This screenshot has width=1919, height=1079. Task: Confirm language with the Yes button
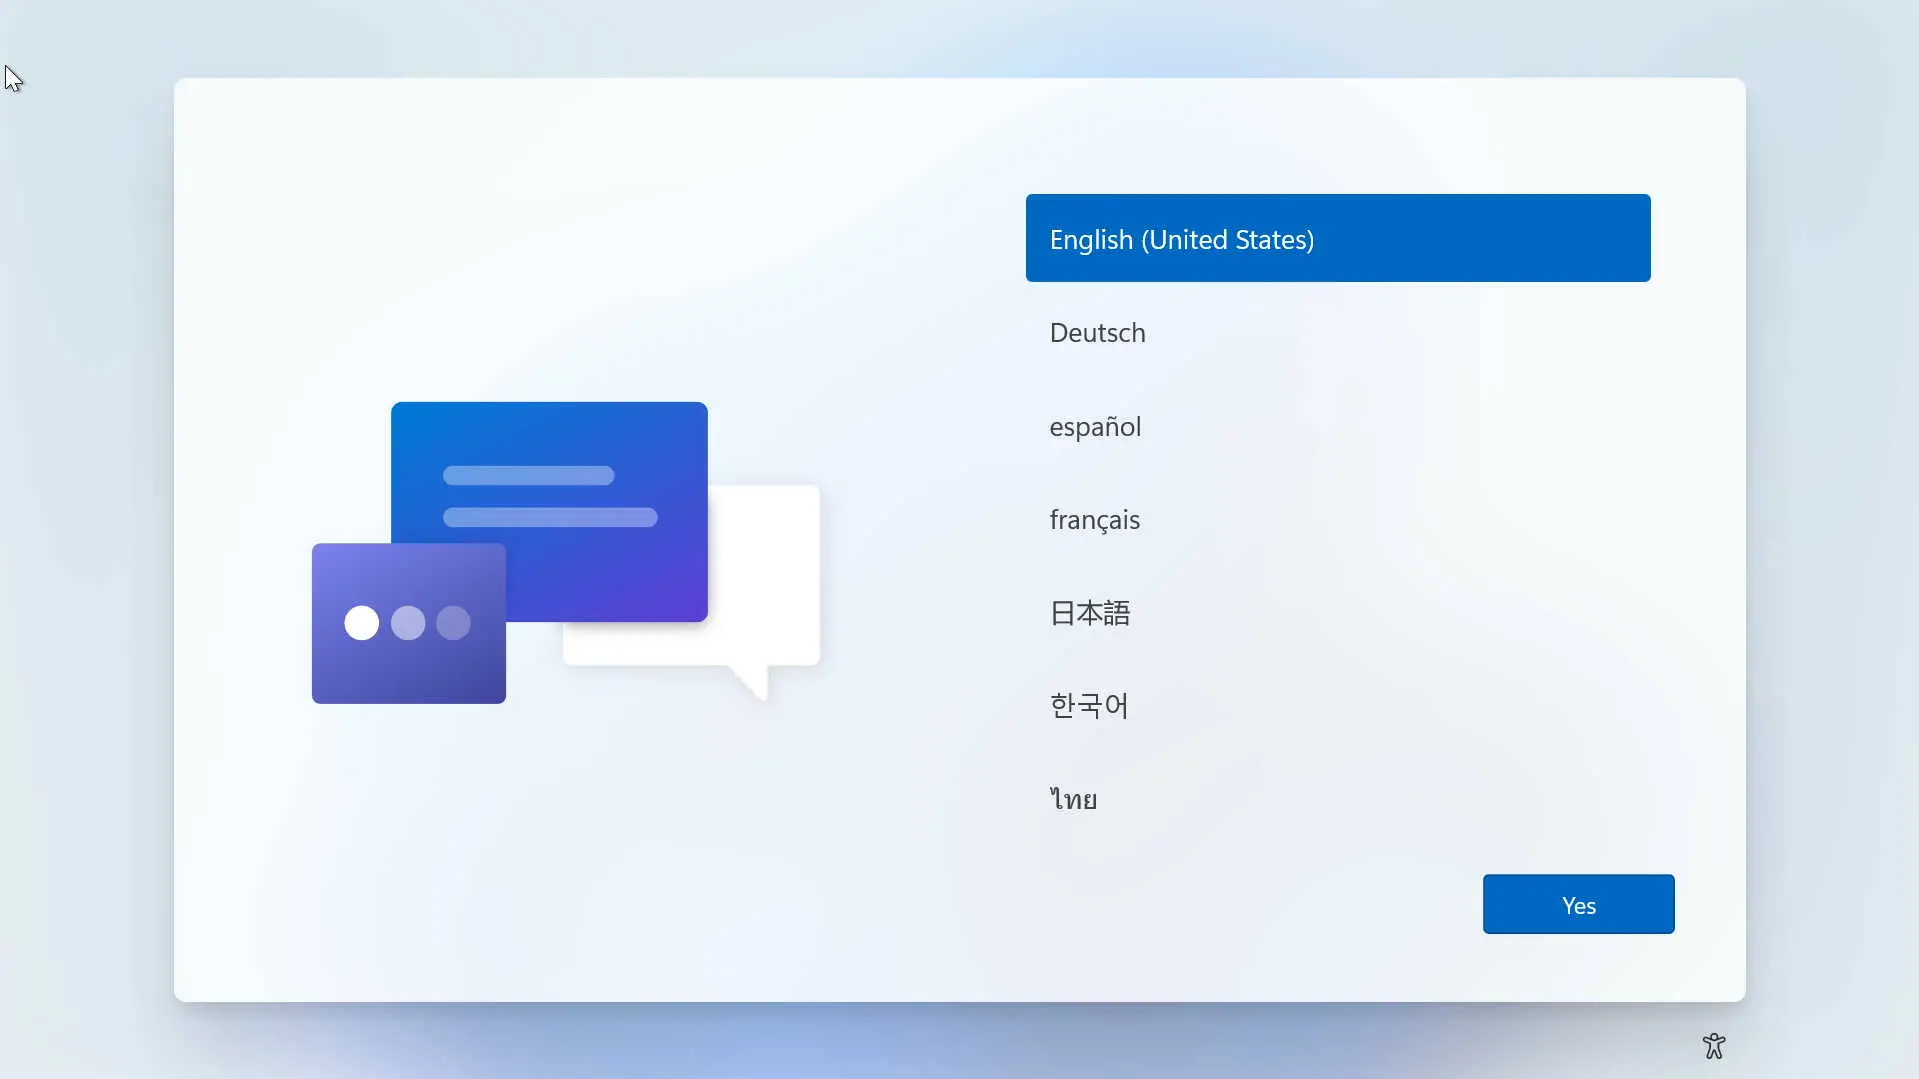[x=1578, y=904]
